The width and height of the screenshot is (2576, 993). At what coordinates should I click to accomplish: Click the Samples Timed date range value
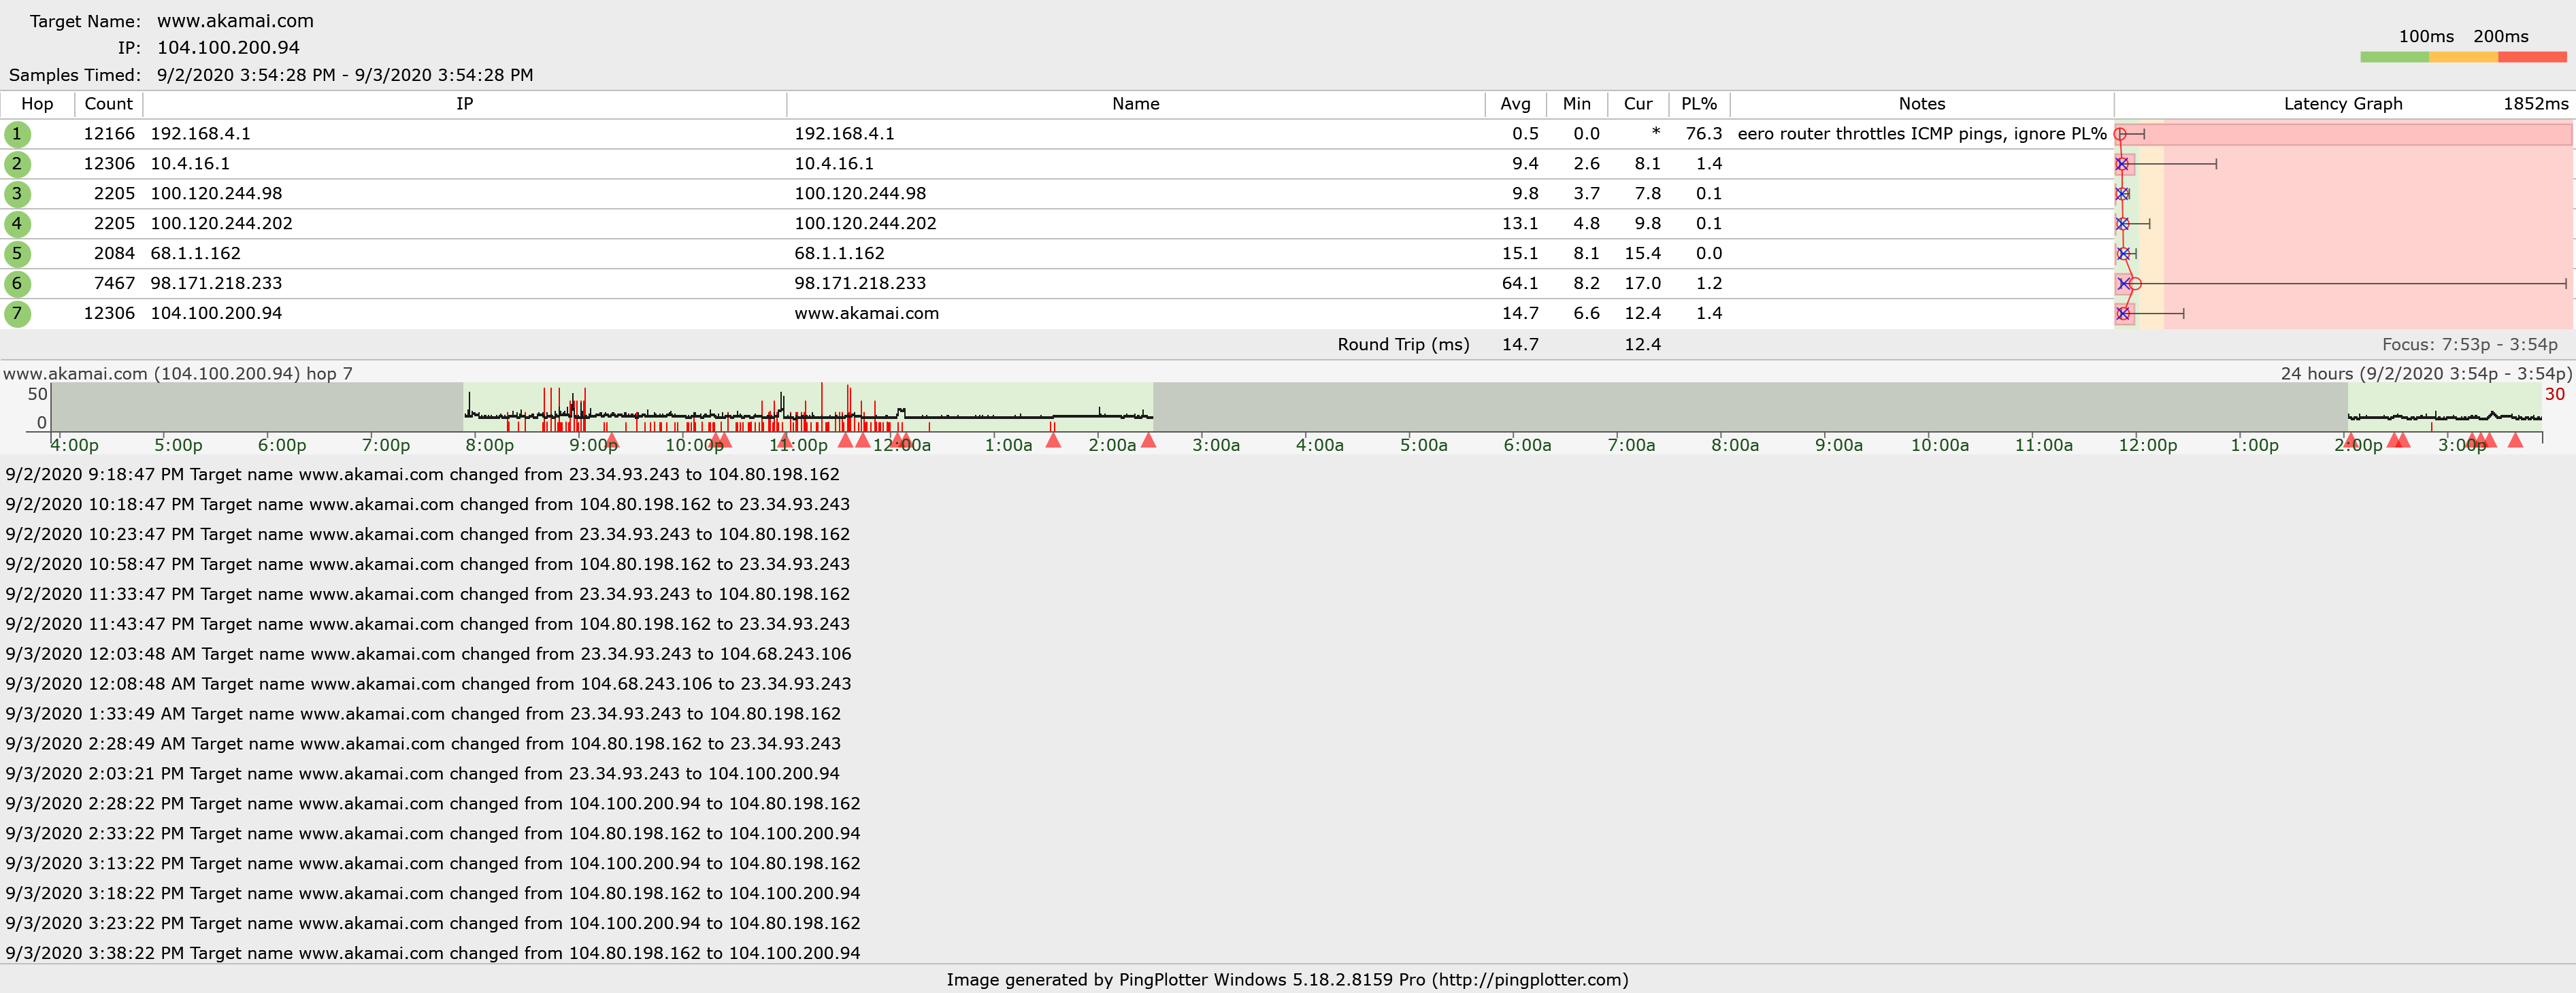345,76
